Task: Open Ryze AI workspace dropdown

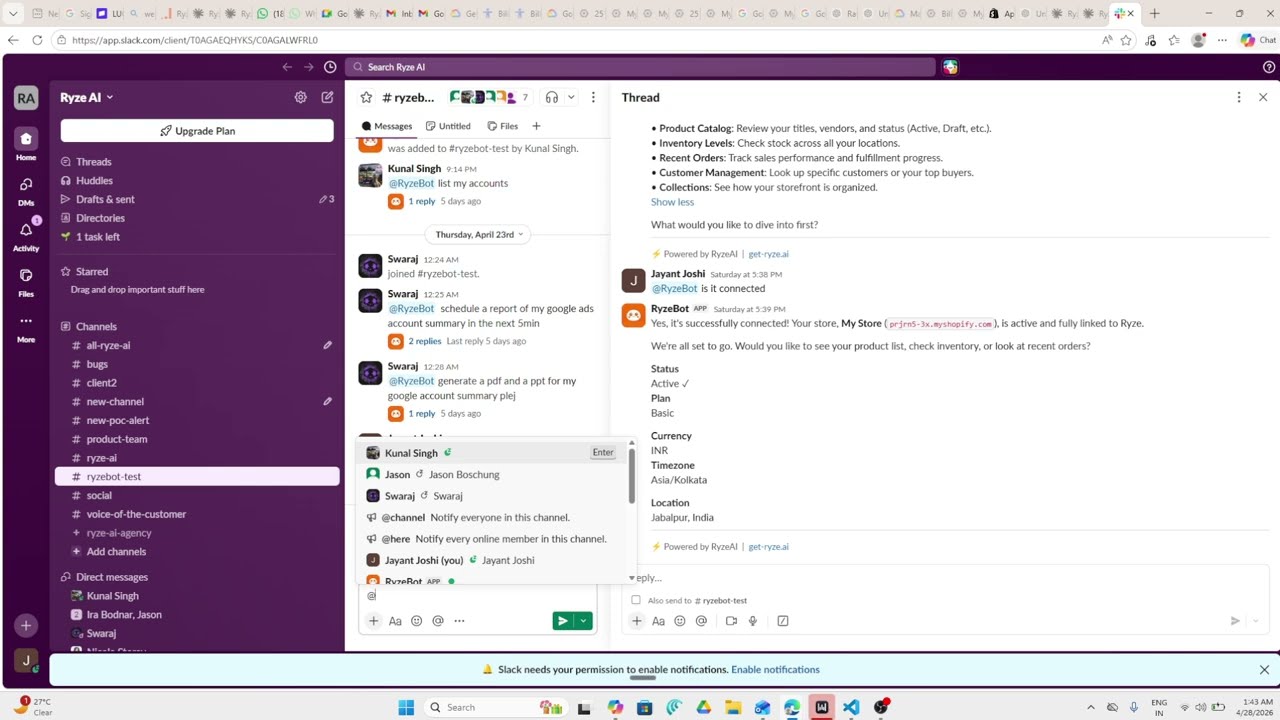Action: tap(87, 97)
